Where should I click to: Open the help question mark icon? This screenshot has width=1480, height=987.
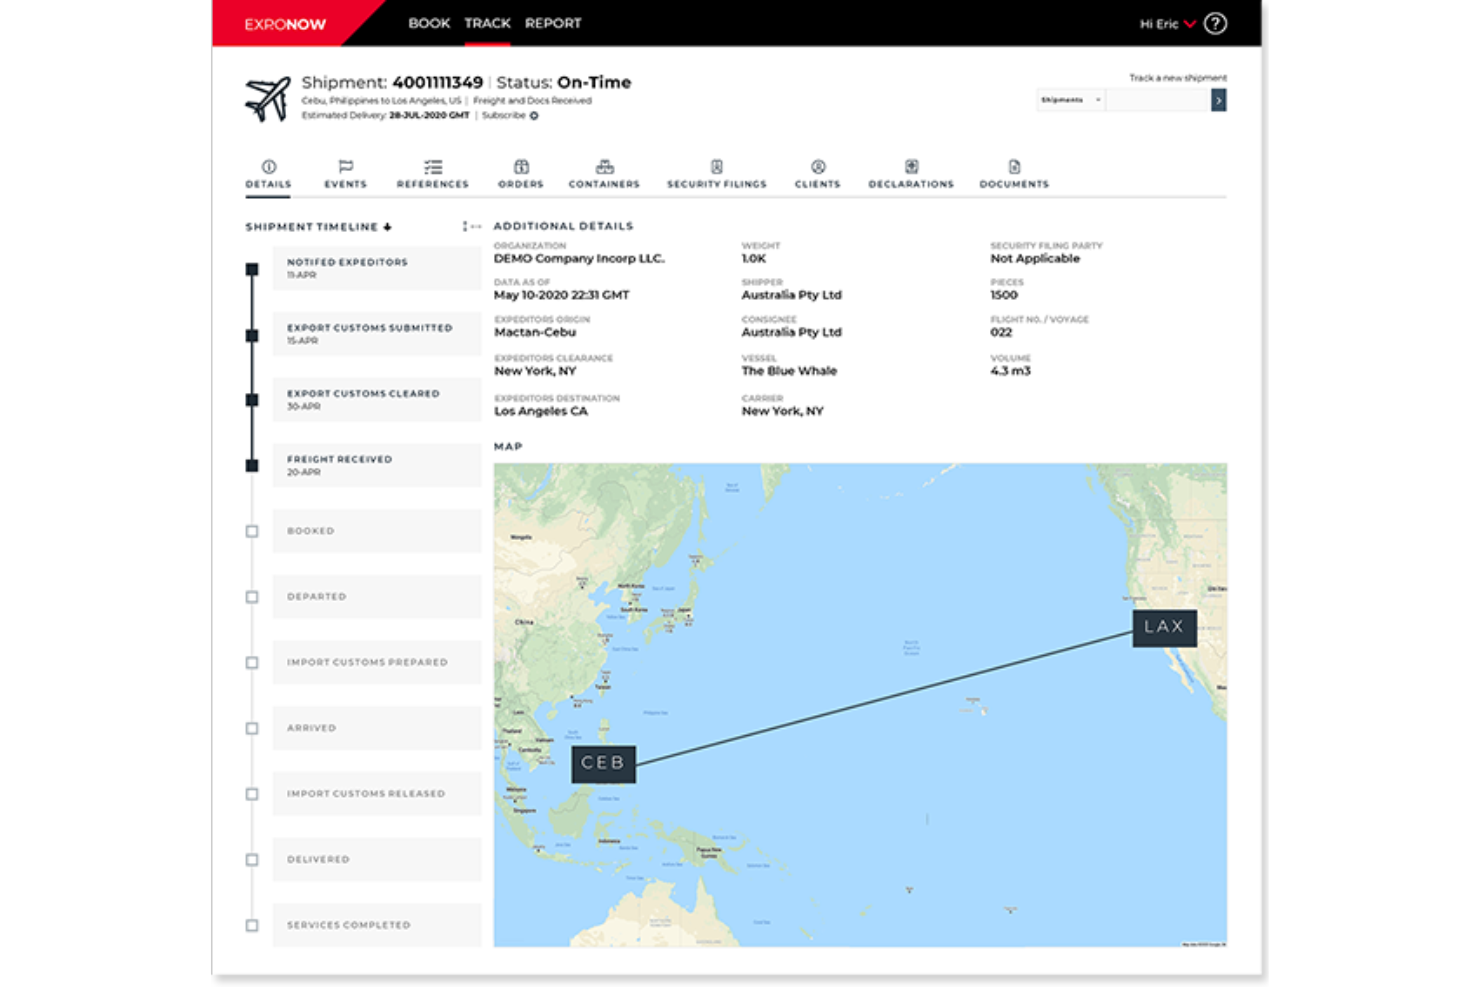point(1216,23)
